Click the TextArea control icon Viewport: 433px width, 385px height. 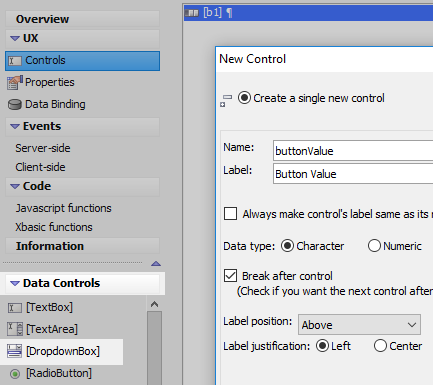tap(15, 329)
